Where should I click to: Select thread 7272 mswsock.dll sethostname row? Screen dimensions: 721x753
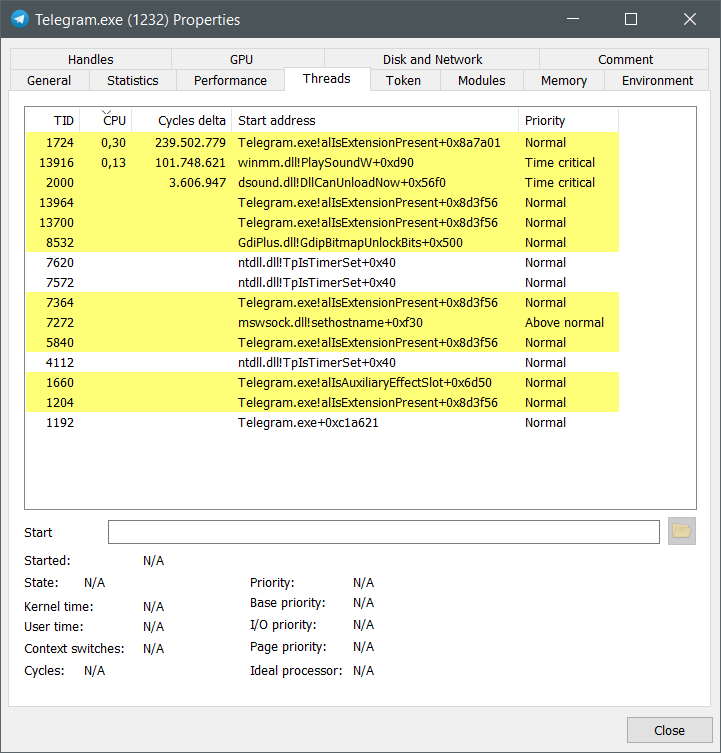pos(322,323)
